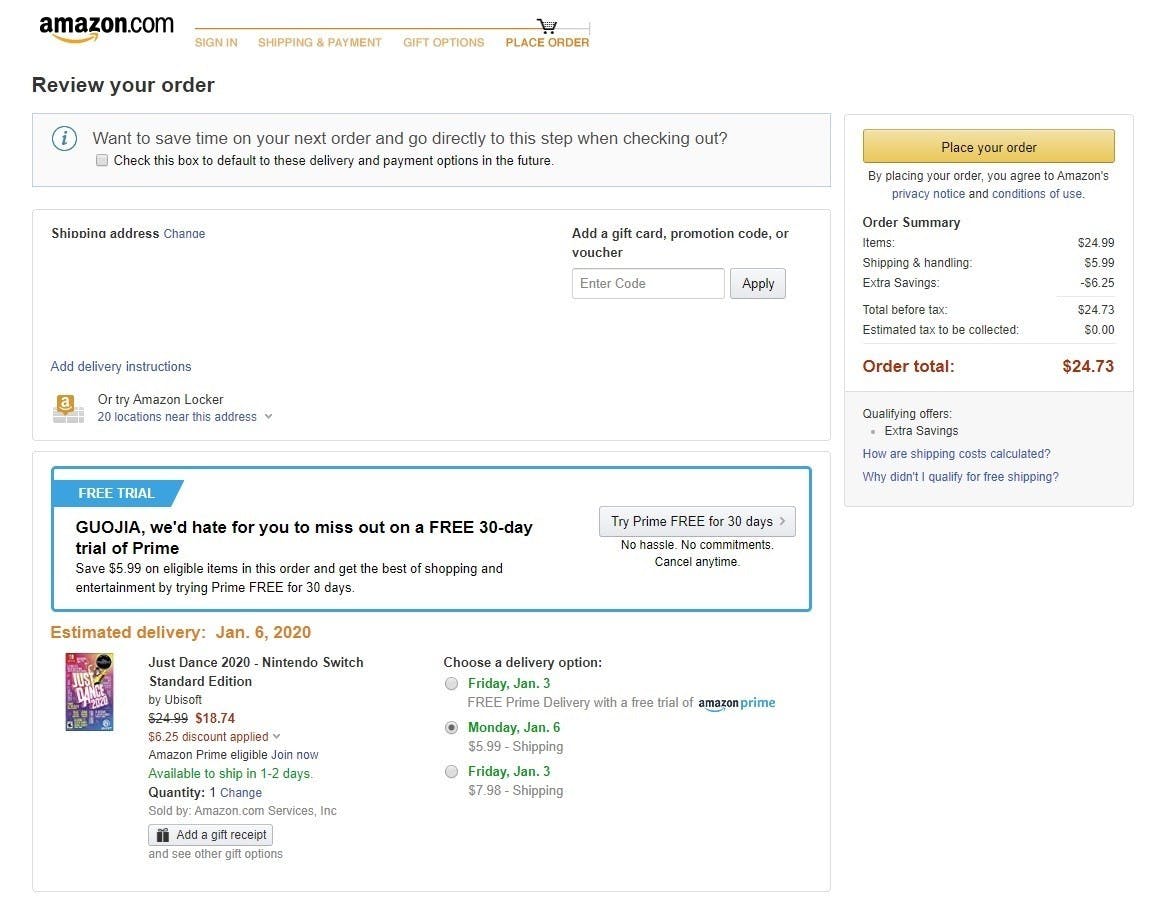Viewport: 1161px width, 901px height.
Task: Go to the Gift Options step
Action: [443, 42]
